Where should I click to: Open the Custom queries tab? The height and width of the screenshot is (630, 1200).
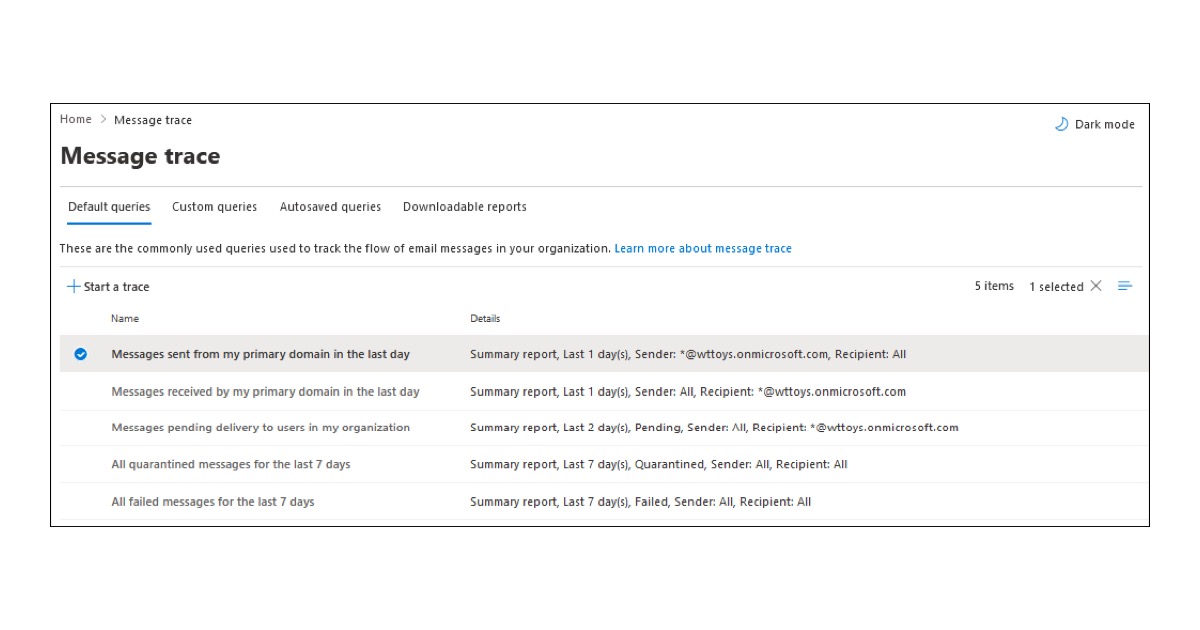coord(214,207)
